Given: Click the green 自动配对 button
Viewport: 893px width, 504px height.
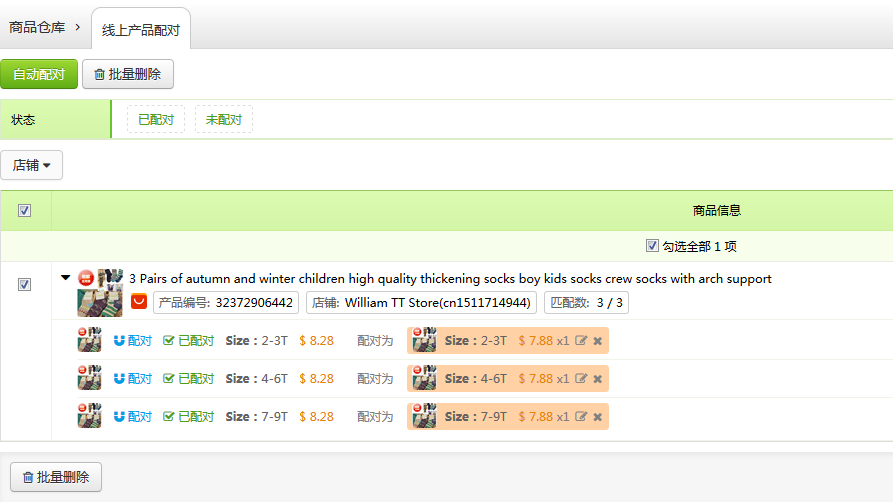Looking at the screenshot, I should 39,74.
